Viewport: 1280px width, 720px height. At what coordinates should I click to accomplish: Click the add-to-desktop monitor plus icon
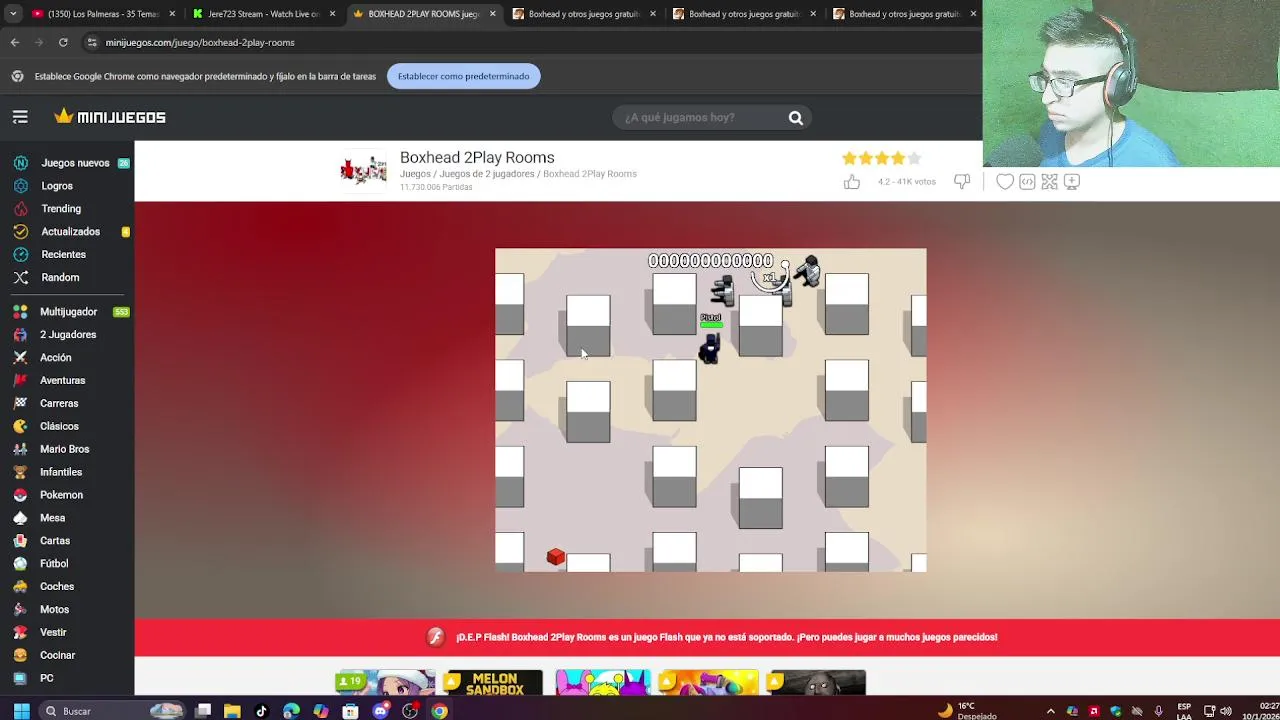tap(1072, 181)
